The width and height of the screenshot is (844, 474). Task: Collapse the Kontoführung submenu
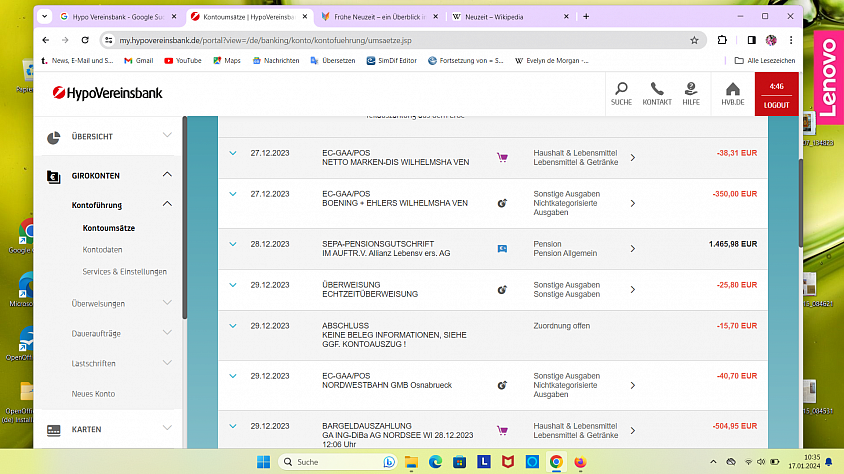pyautogui.click(x=167, y=204)
